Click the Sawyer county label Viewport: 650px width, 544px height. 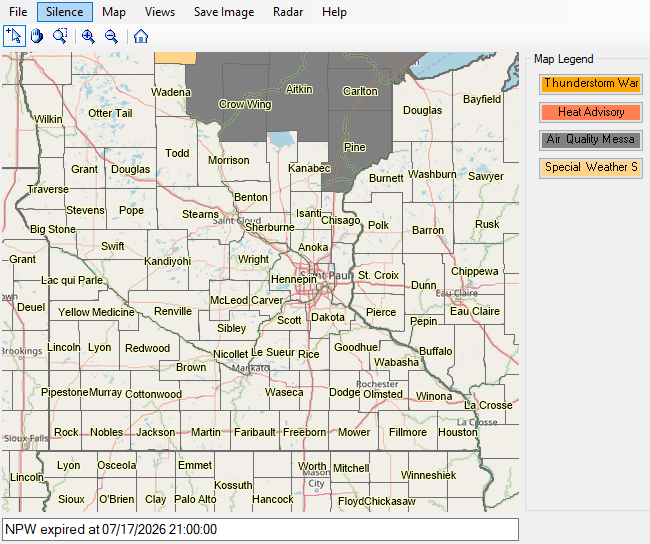[x=486, y=177]
